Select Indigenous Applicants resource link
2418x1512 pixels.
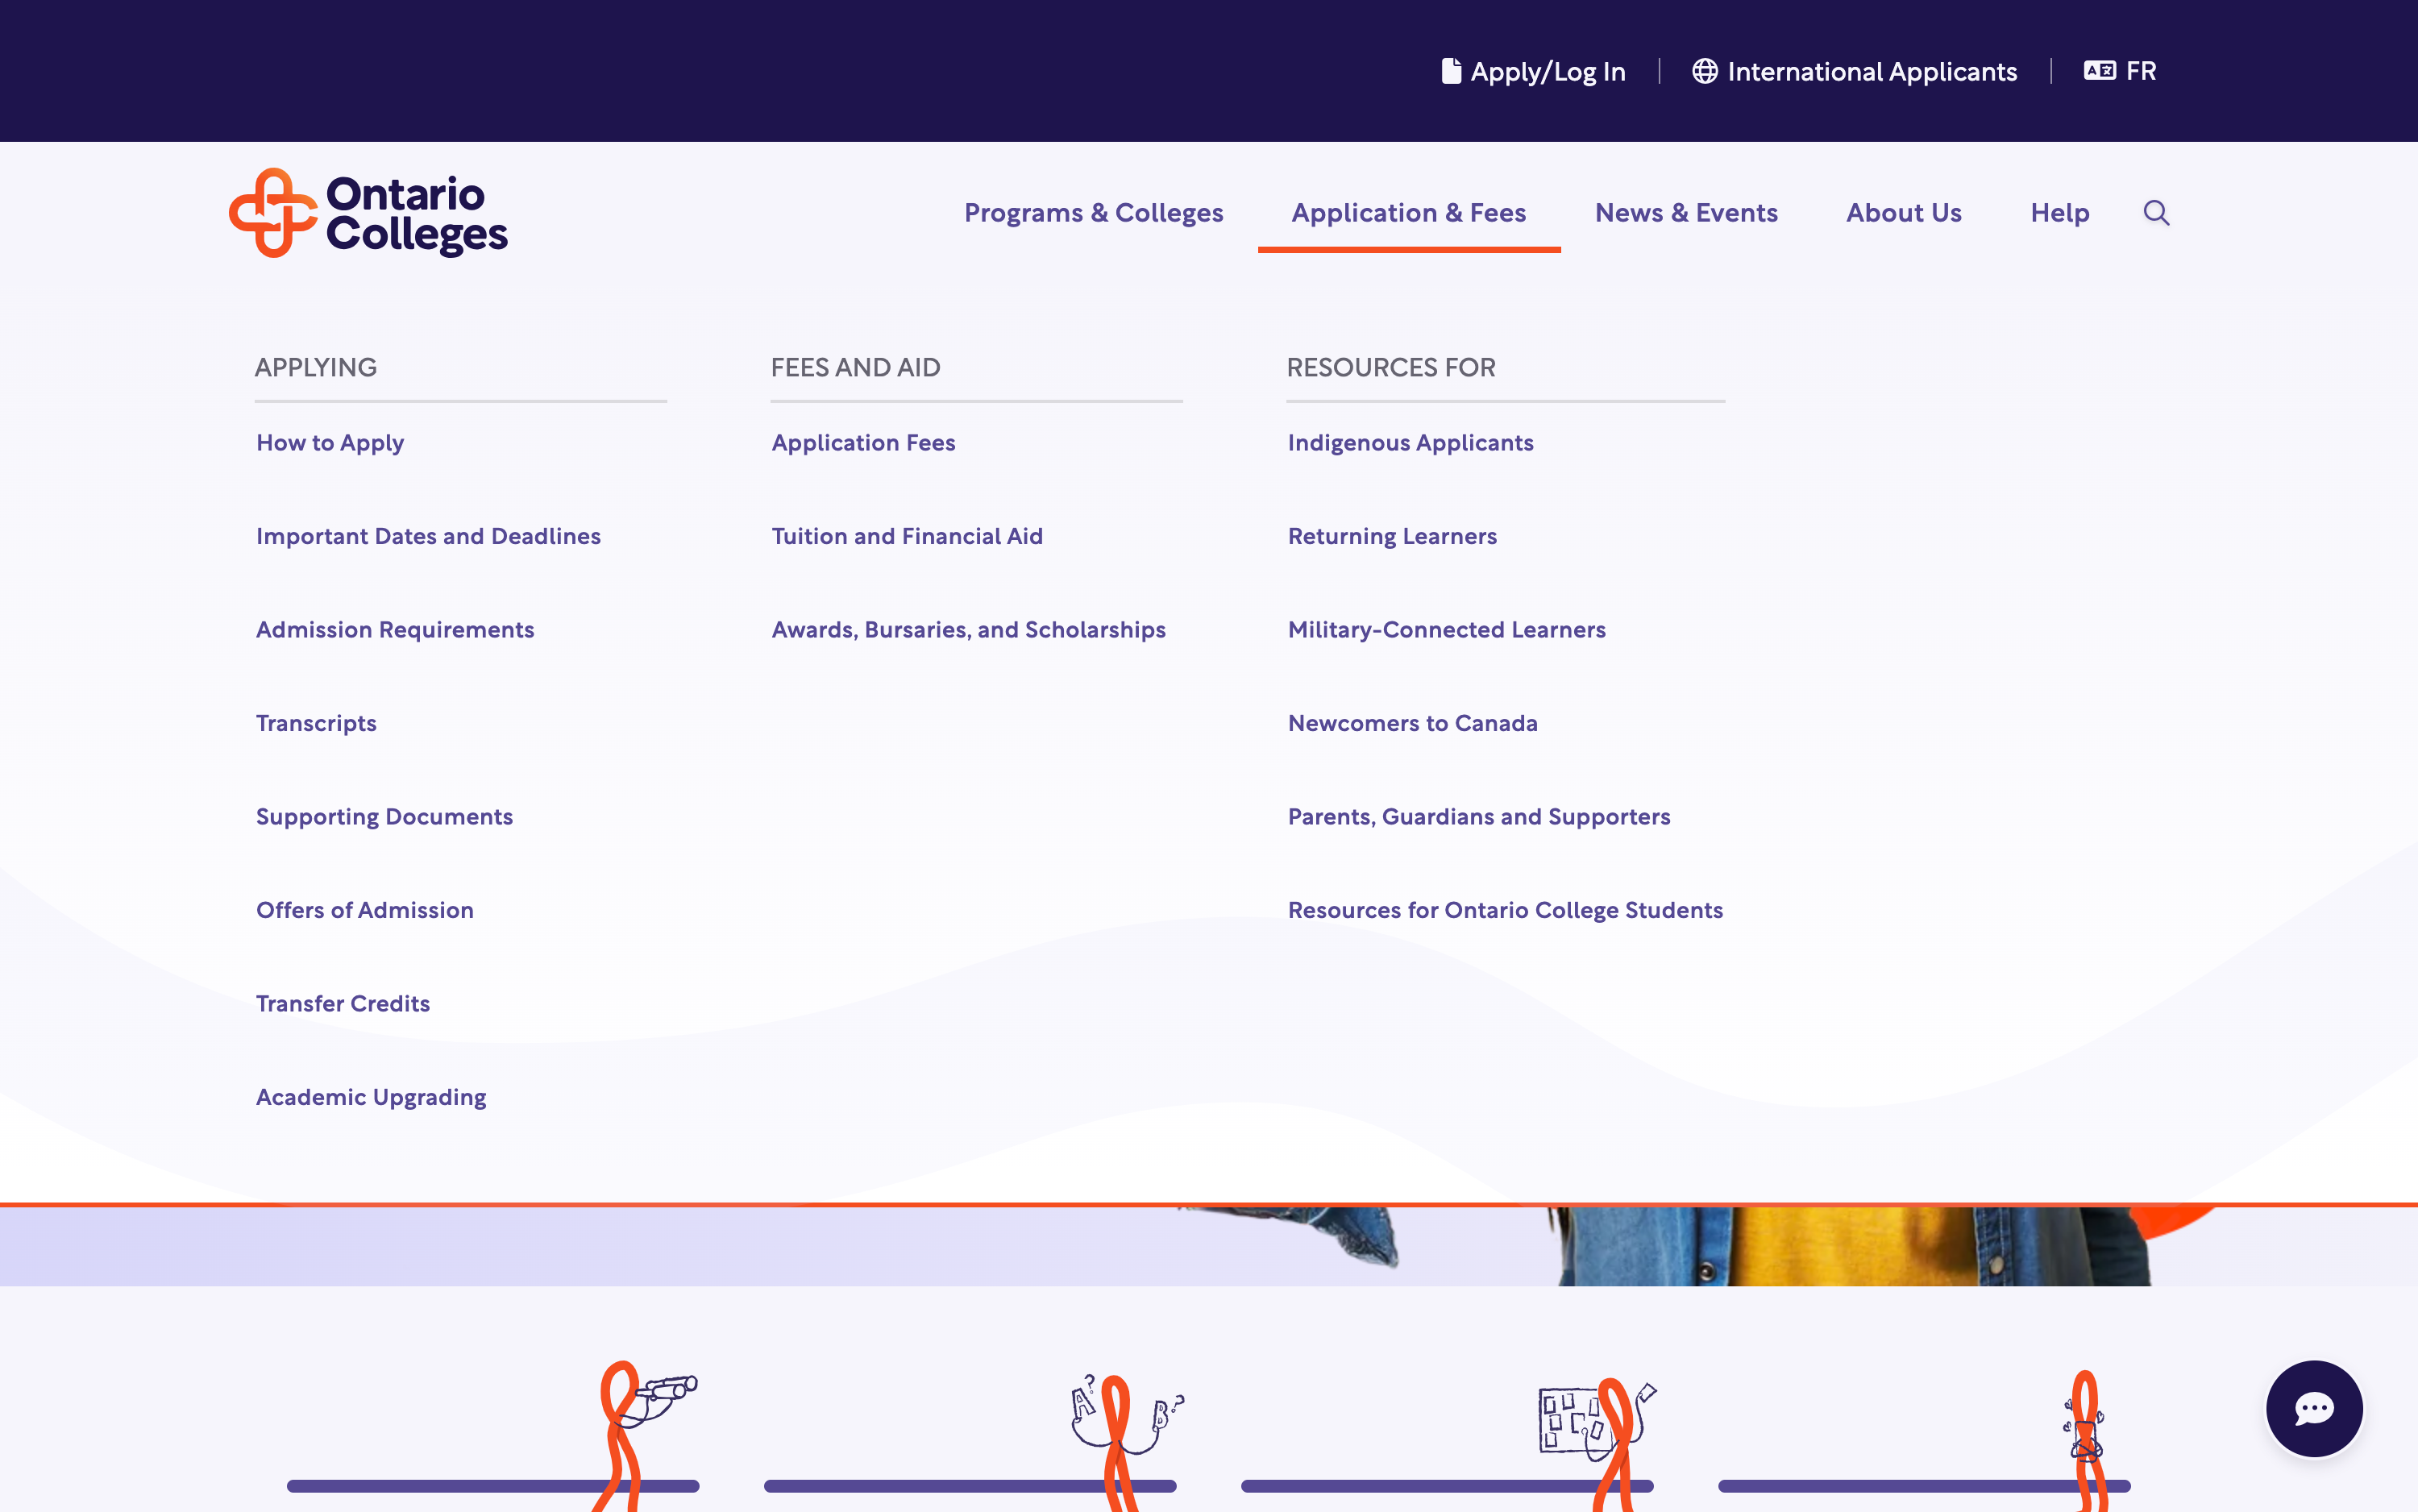(x=1410, y=443)
